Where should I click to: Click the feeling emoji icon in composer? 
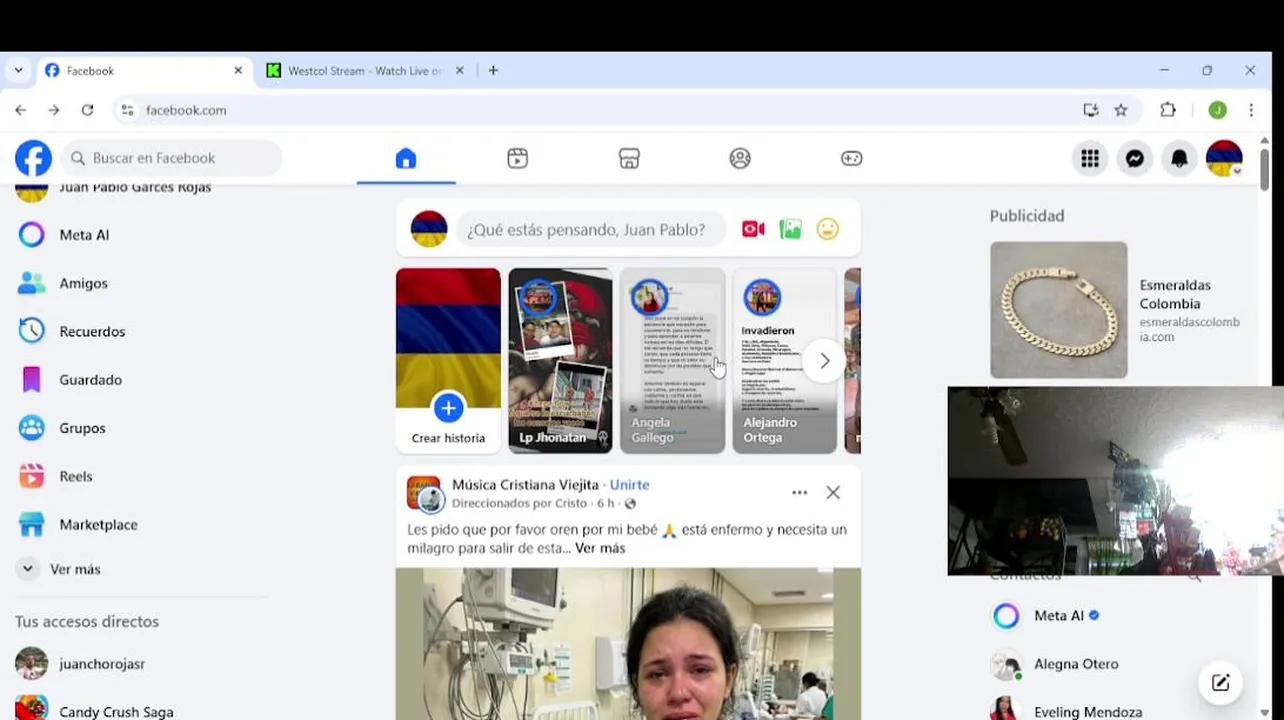tap(827, 229)
